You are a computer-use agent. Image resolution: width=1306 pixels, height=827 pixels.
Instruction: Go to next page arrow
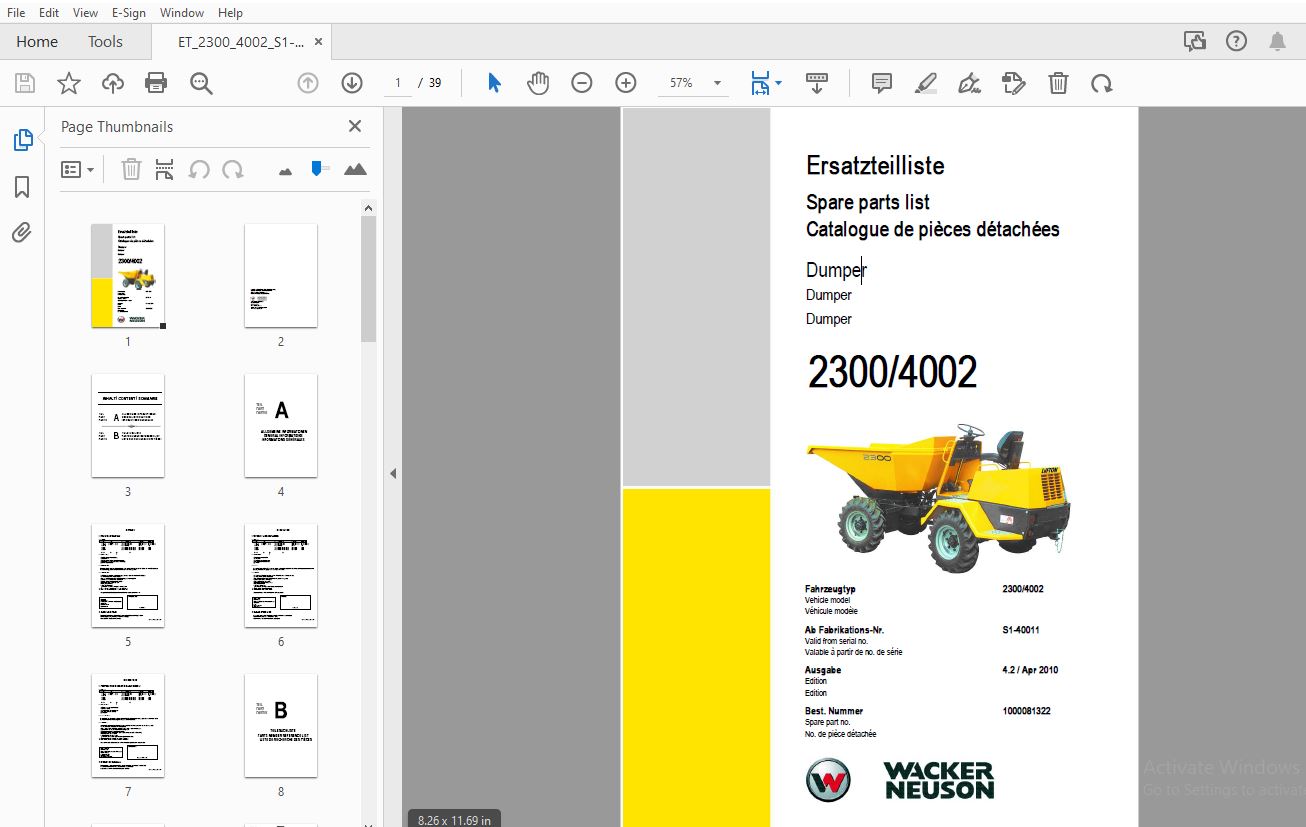(x=352, y=83)
